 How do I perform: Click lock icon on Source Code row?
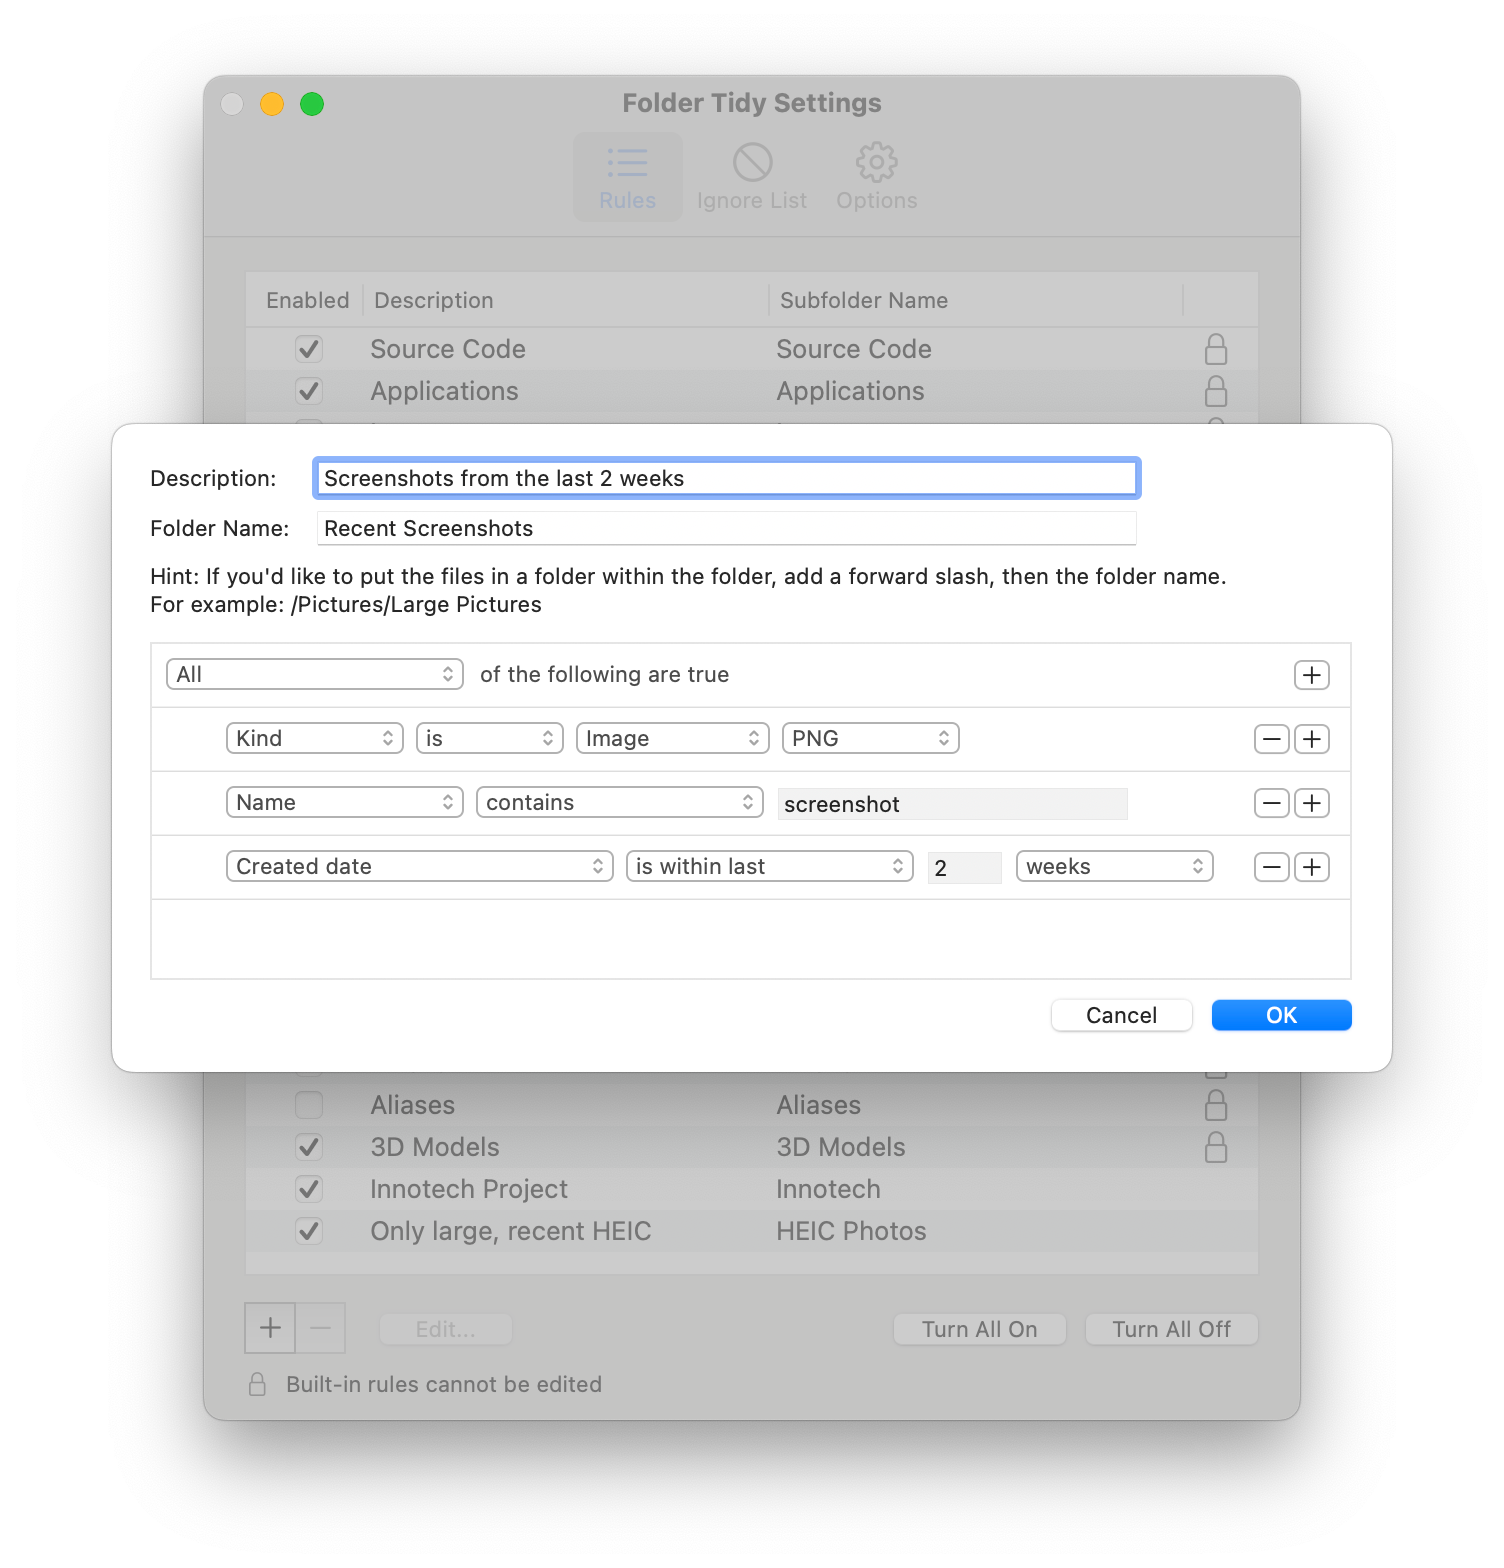click(x=1216, y=349)
